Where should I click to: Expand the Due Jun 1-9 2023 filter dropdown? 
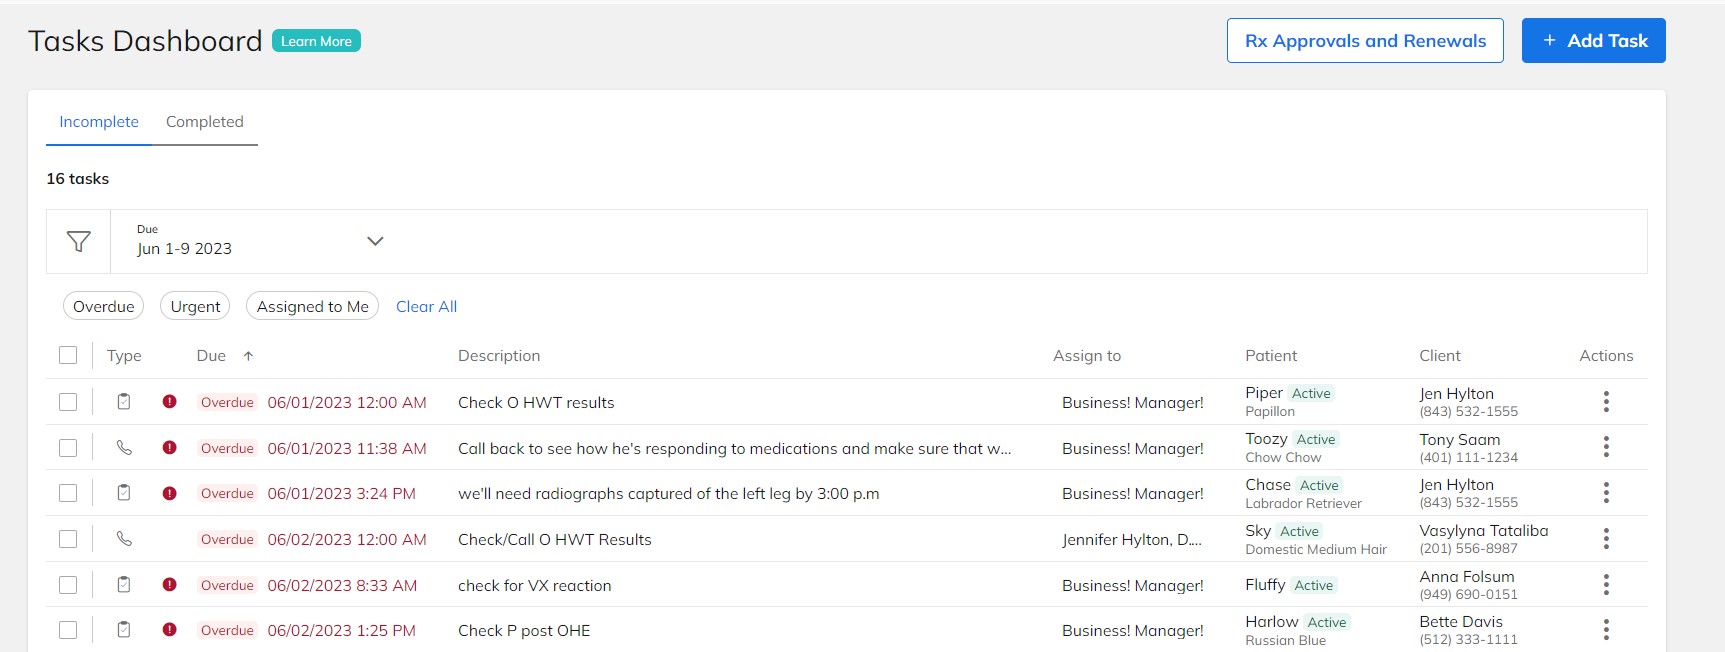point(375,241)
